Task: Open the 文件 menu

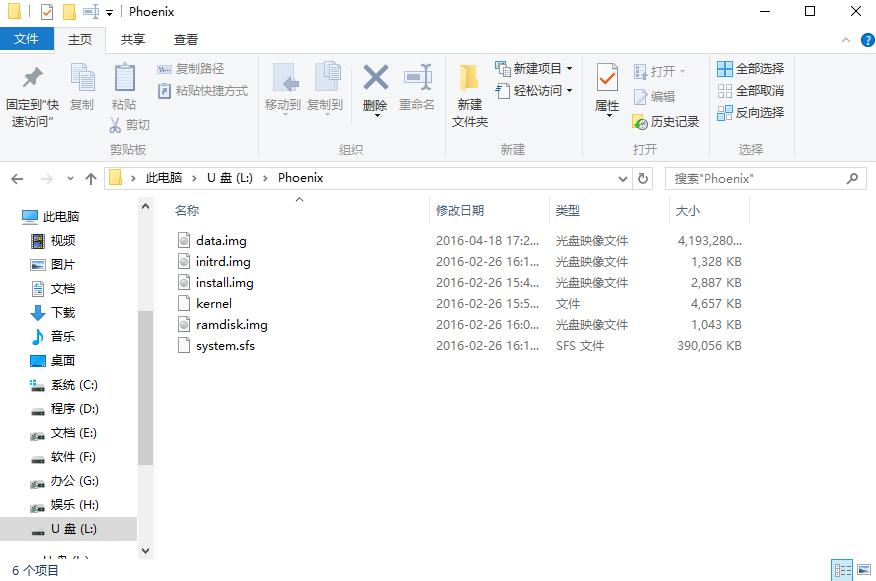Action: tap(28, 39)
